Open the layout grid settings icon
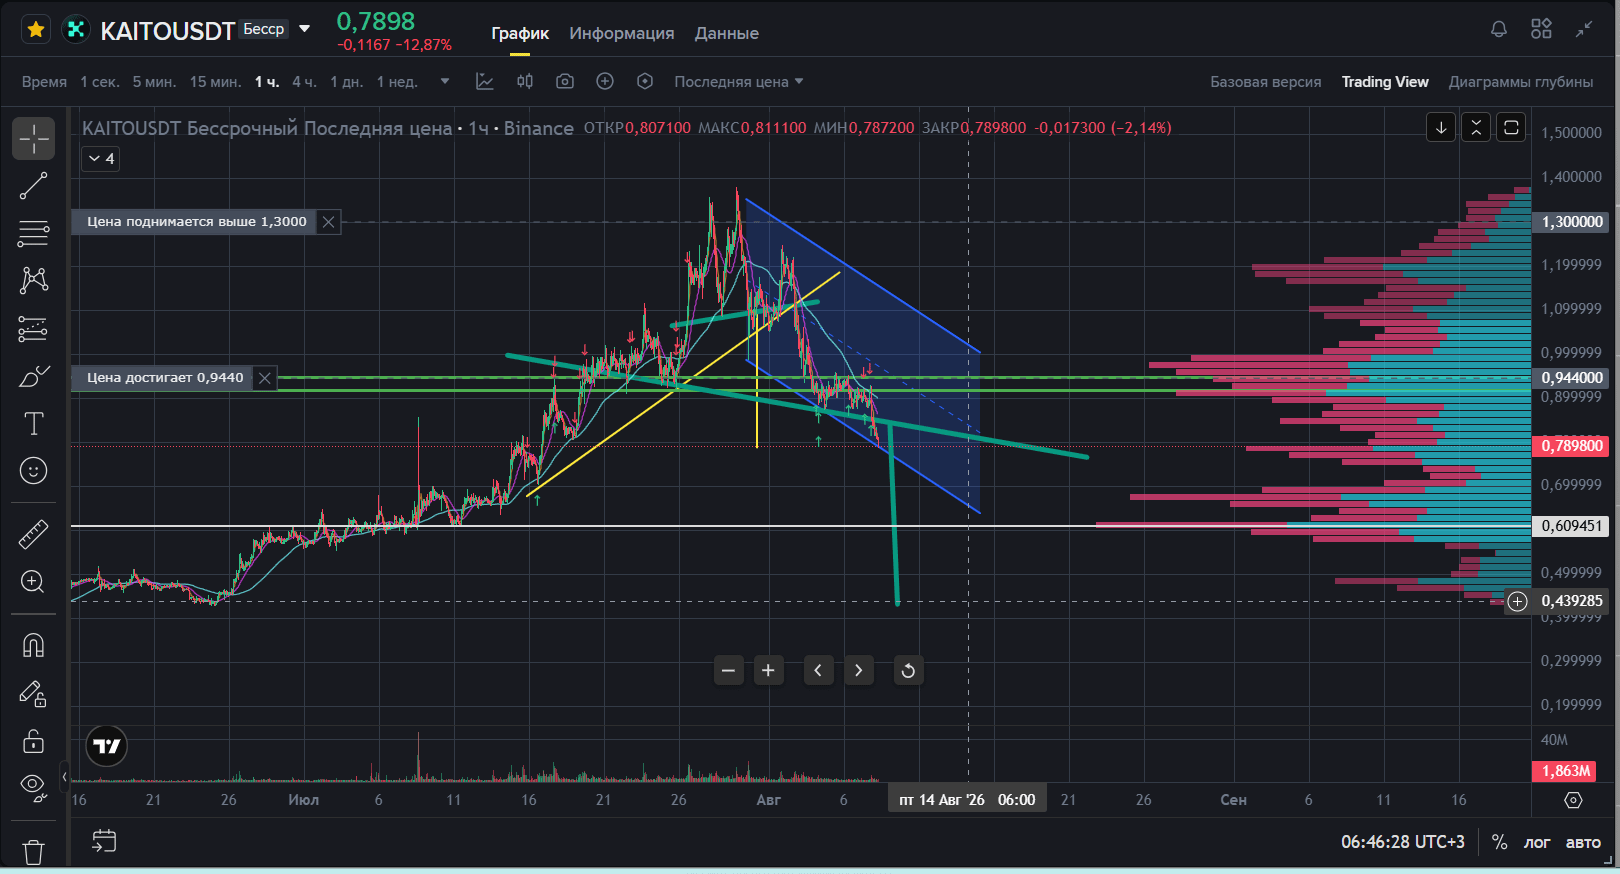 (1541, 29)
